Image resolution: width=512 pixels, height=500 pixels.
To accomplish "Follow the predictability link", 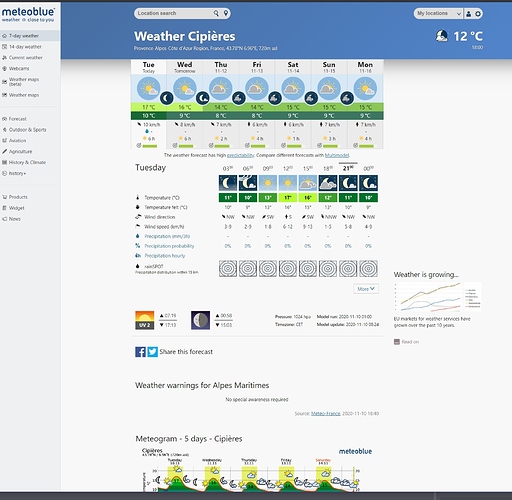I will click(x=240, y=155).
